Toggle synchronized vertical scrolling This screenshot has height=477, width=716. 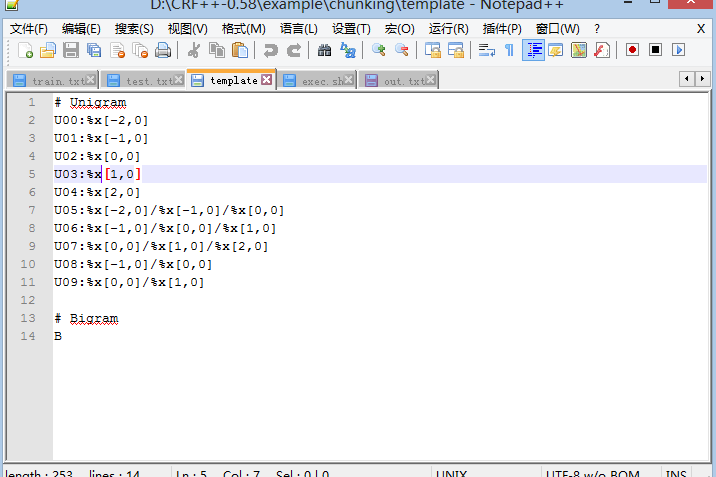coord(432,50)
